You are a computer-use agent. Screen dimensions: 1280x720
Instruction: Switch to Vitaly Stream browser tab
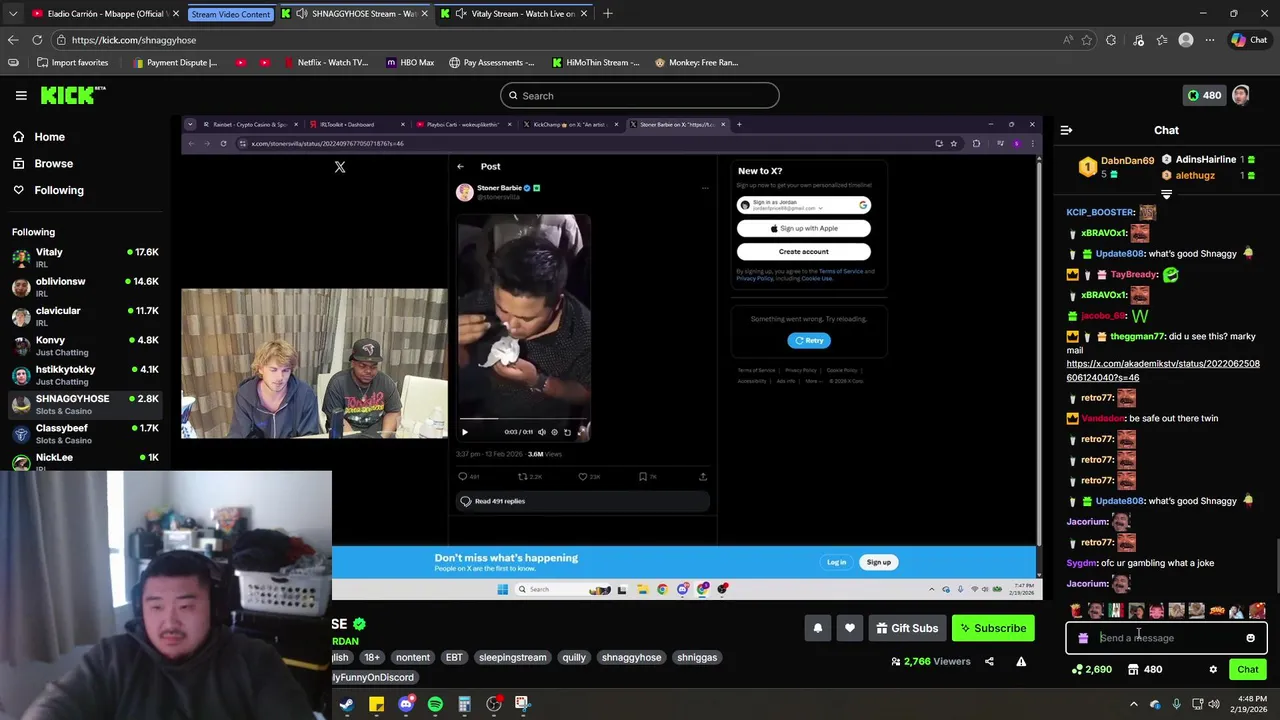click(x=513, y=14)
